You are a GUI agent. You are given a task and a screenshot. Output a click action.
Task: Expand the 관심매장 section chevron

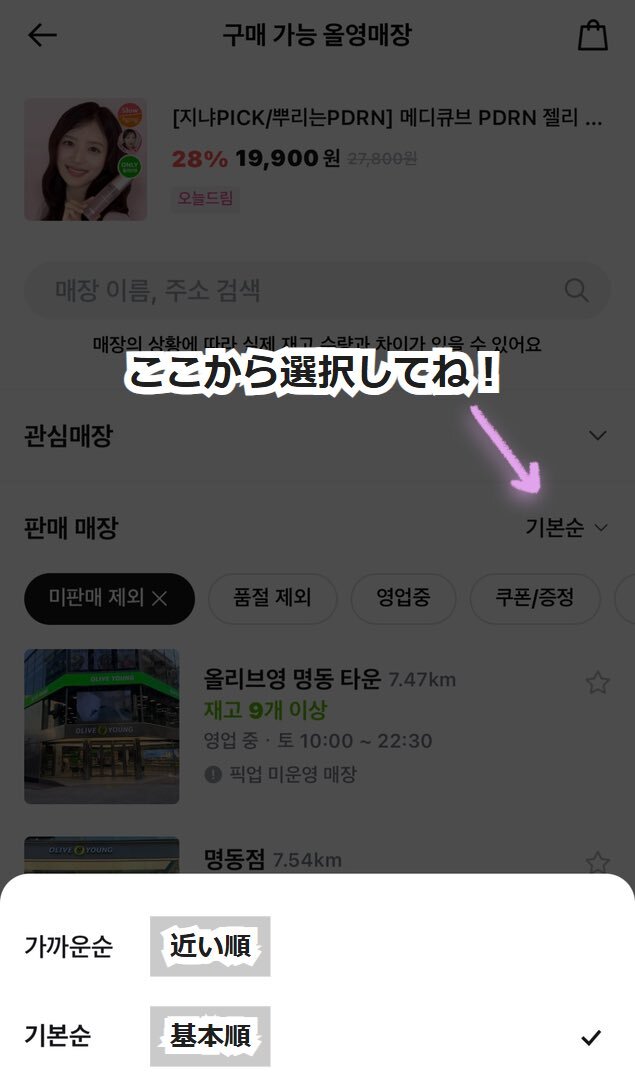[598, 435]
